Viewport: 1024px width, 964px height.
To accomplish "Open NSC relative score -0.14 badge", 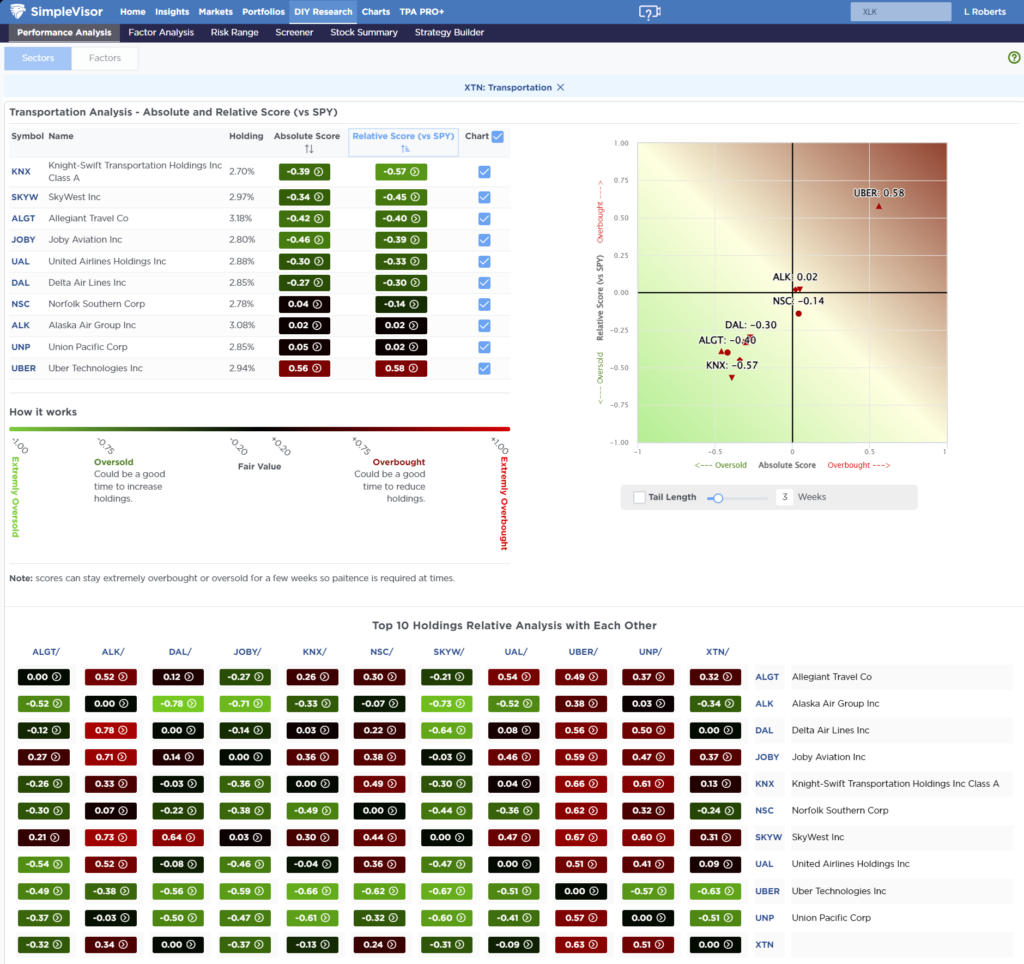I will click(401, 304).
